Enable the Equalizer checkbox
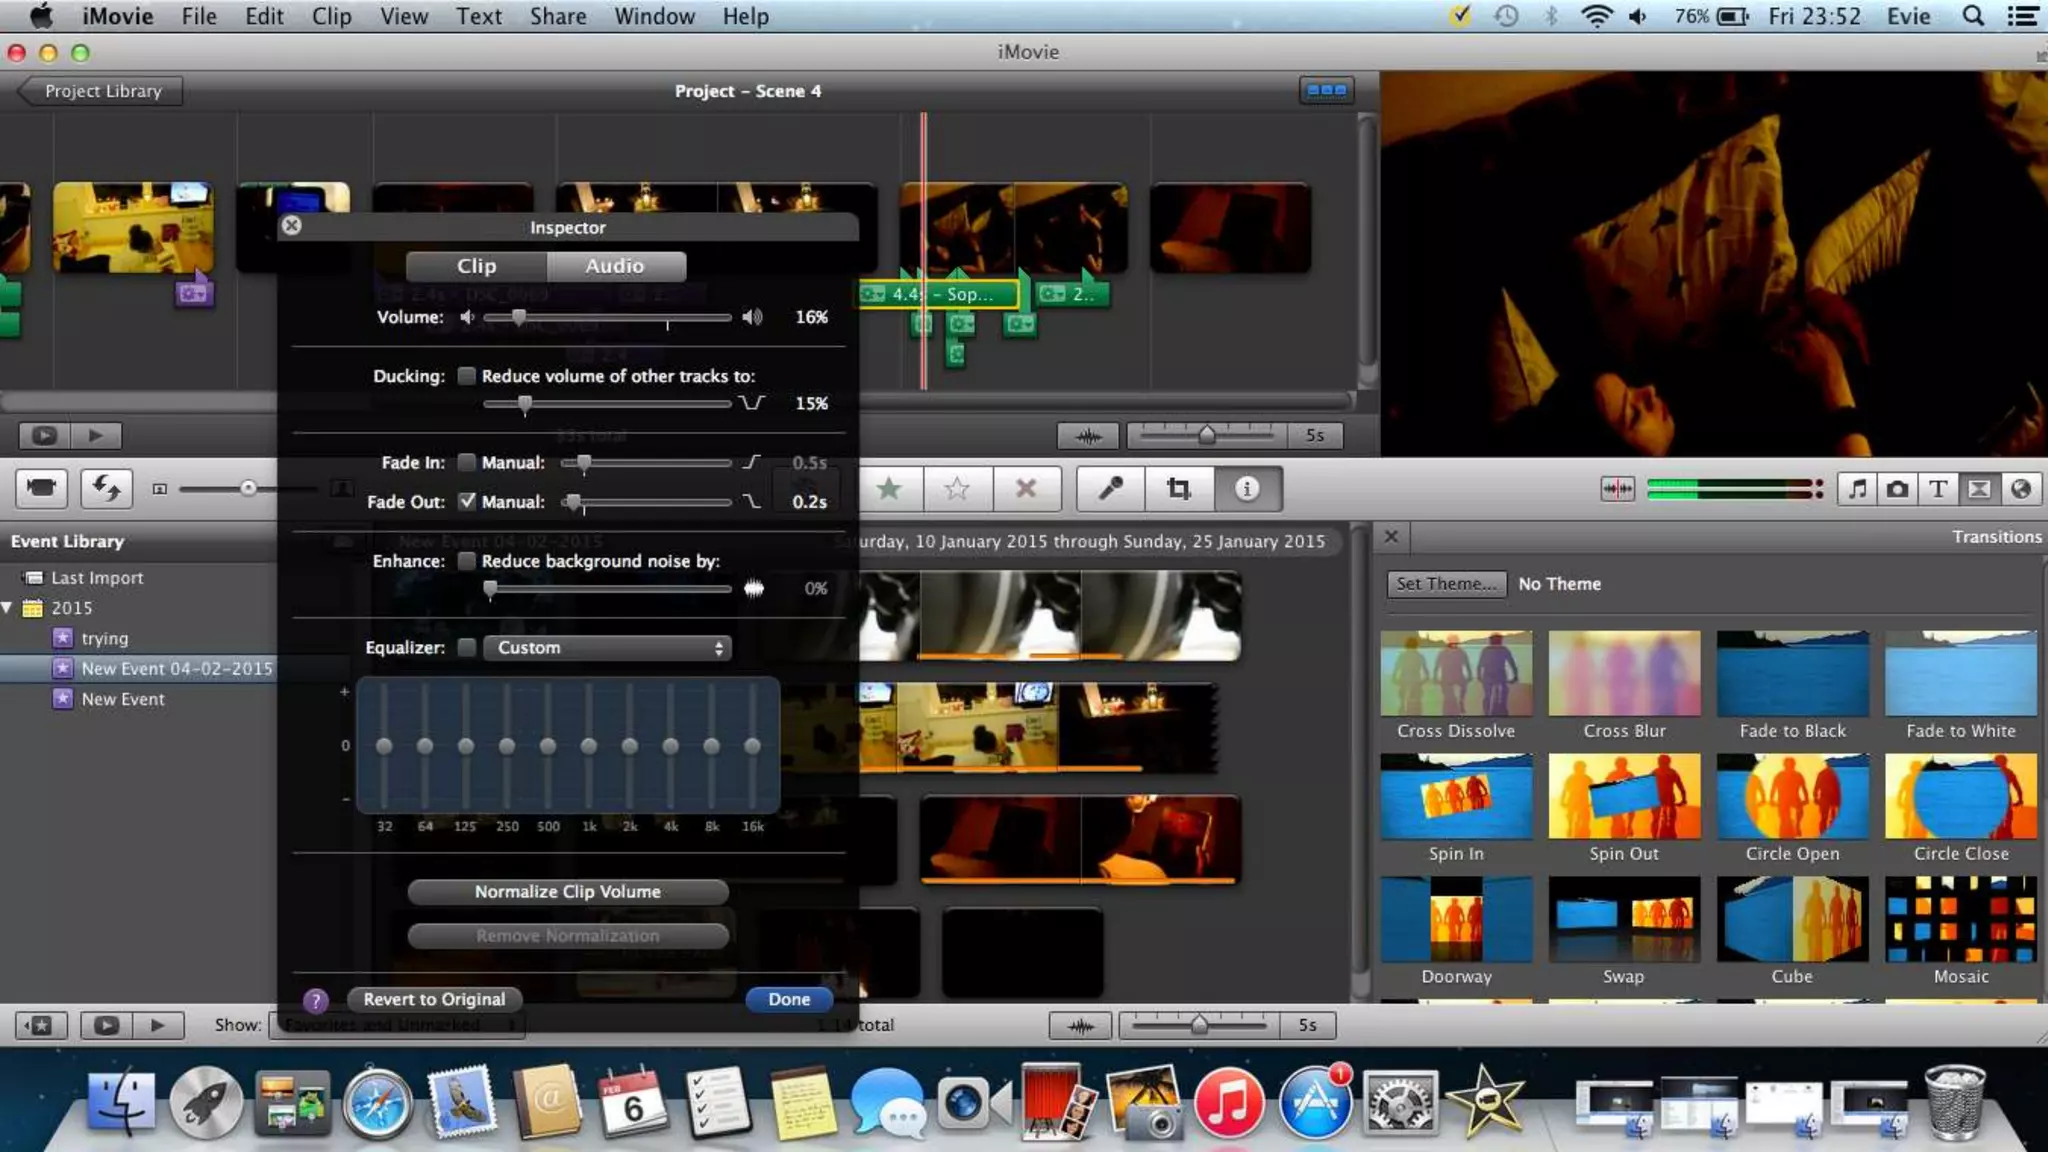Image resolution: width=2048 pixels, height=1152 pixels. pyautogui.click(x=466, y=647)
